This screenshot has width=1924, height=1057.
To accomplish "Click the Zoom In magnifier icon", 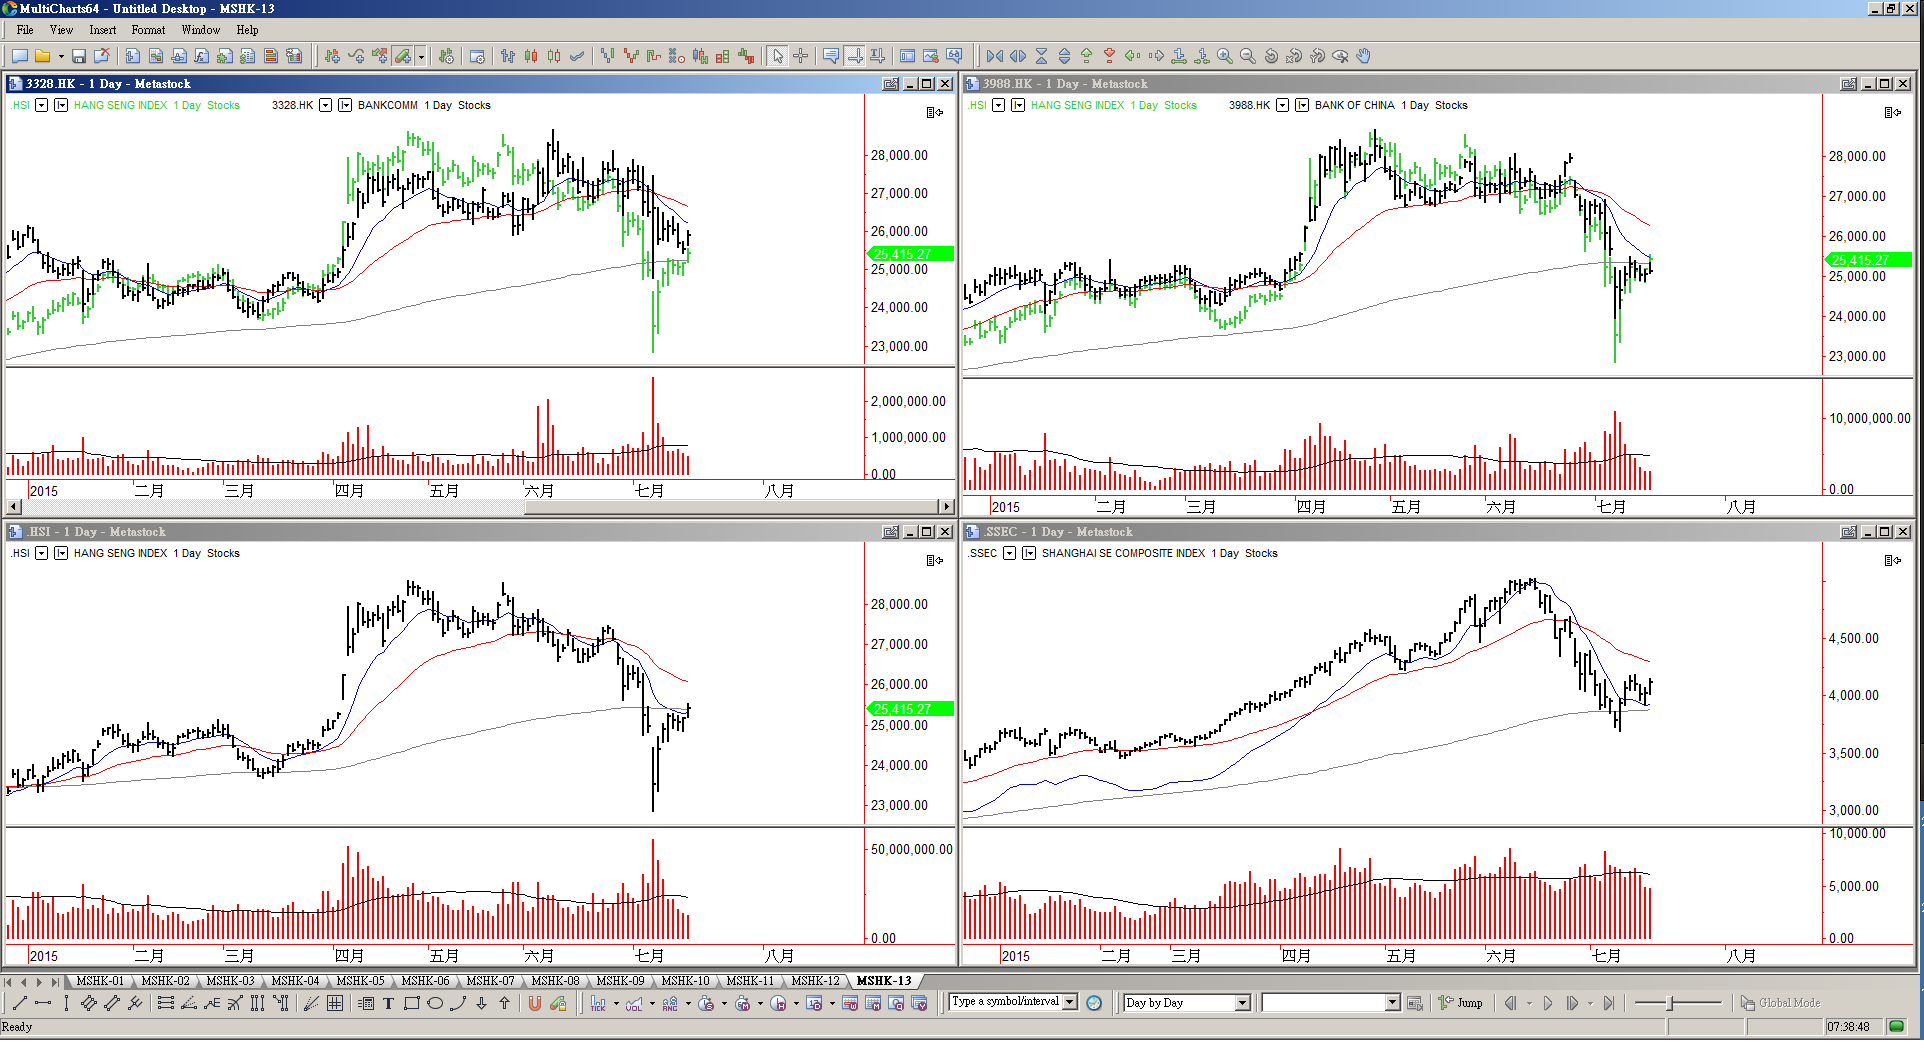I will [1225, 56].
